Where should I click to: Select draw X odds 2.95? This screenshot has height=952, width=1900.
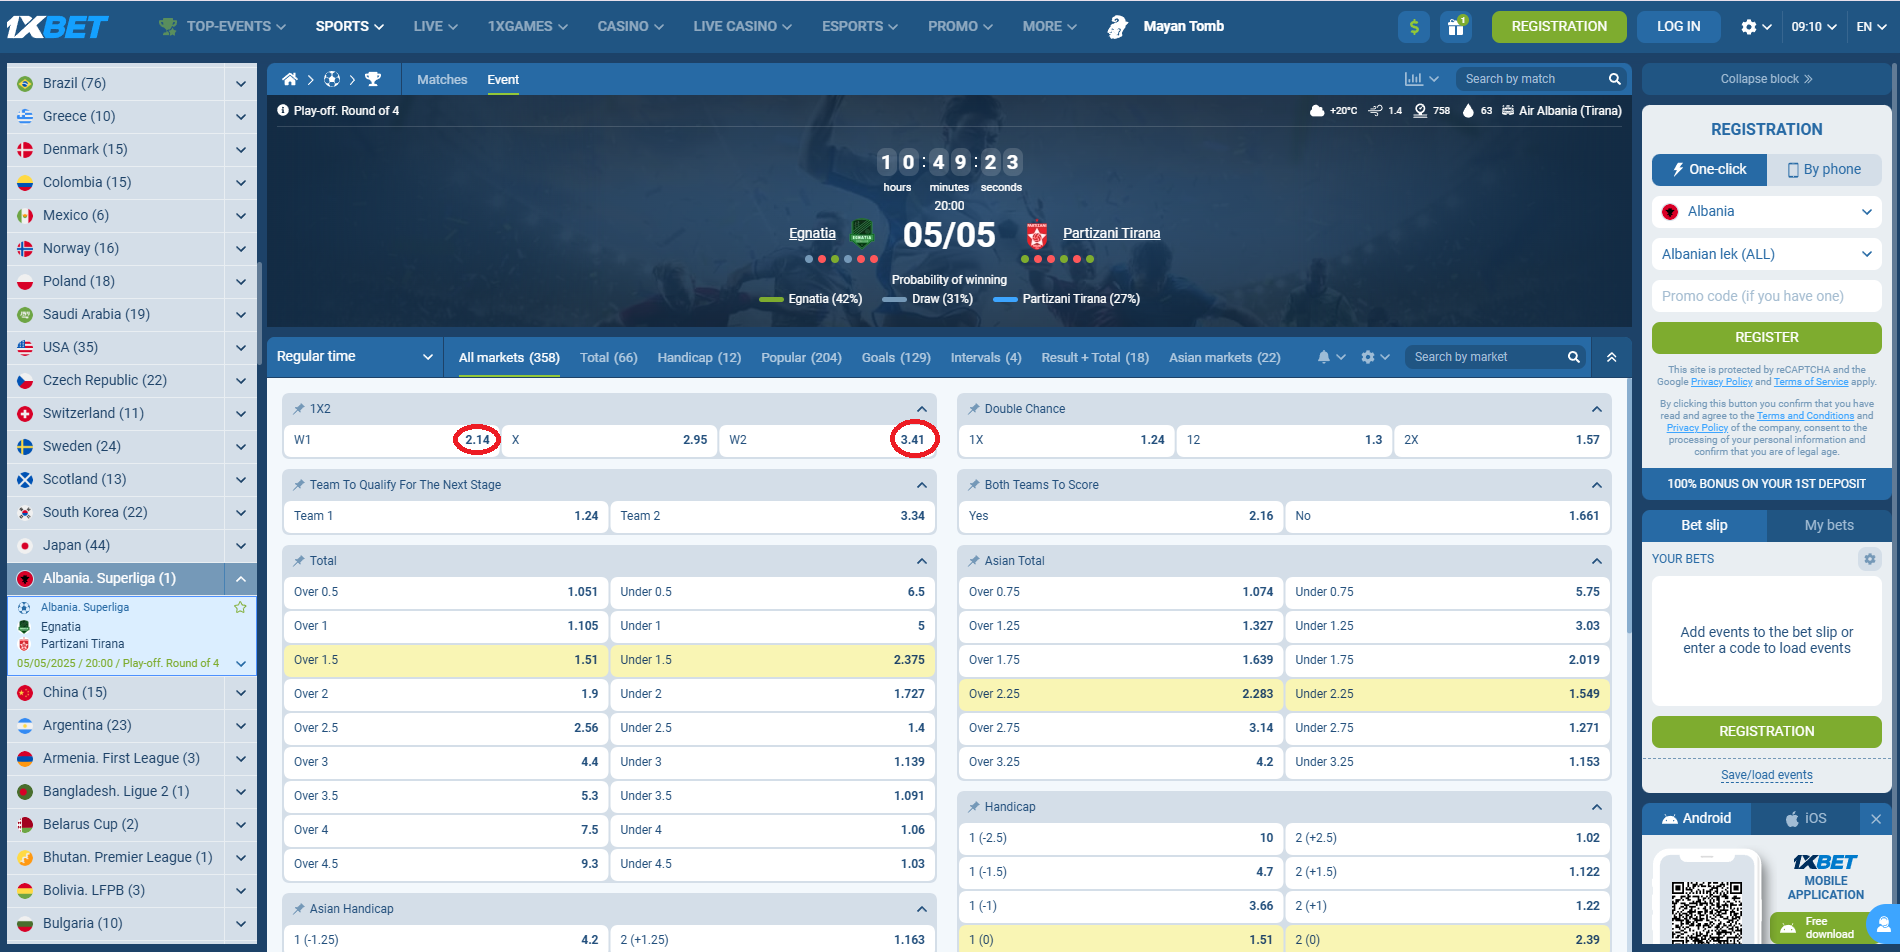coord(609,440)
